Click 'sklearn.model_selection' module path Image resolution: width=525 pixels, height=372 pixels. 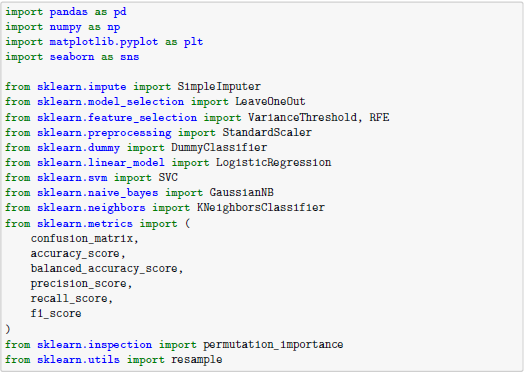click(x=110, y=101)
